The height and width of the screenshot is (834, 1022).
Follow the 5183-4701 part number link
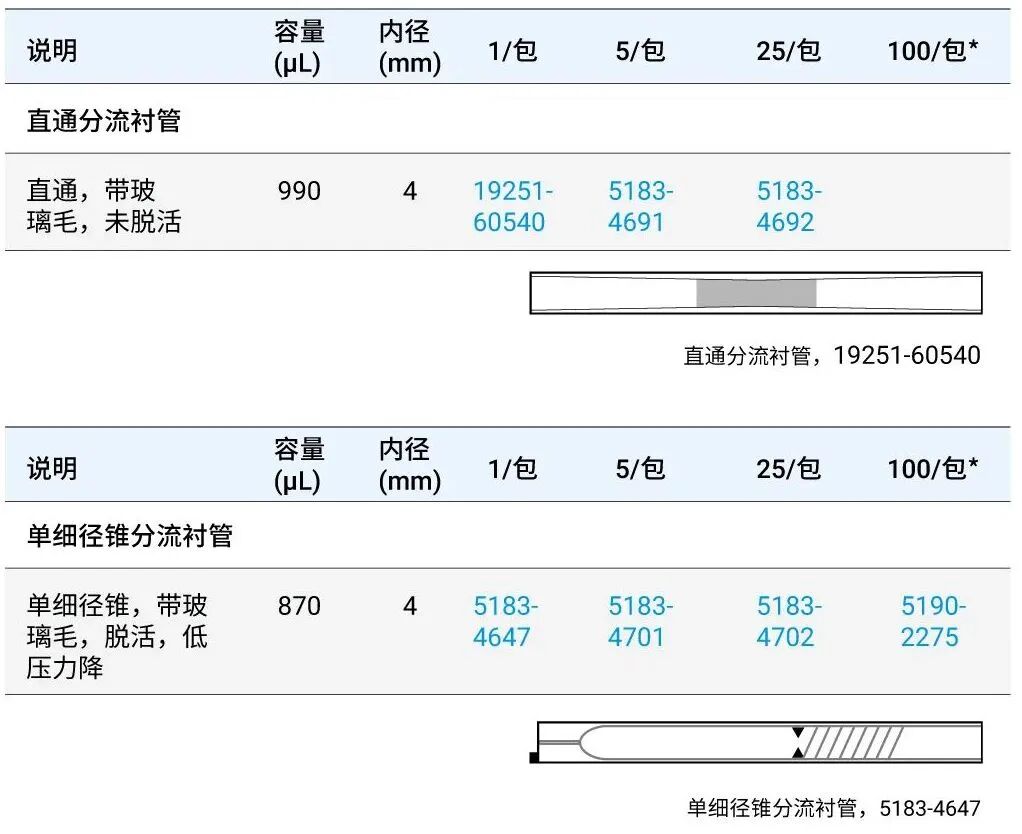coord(640,621)
